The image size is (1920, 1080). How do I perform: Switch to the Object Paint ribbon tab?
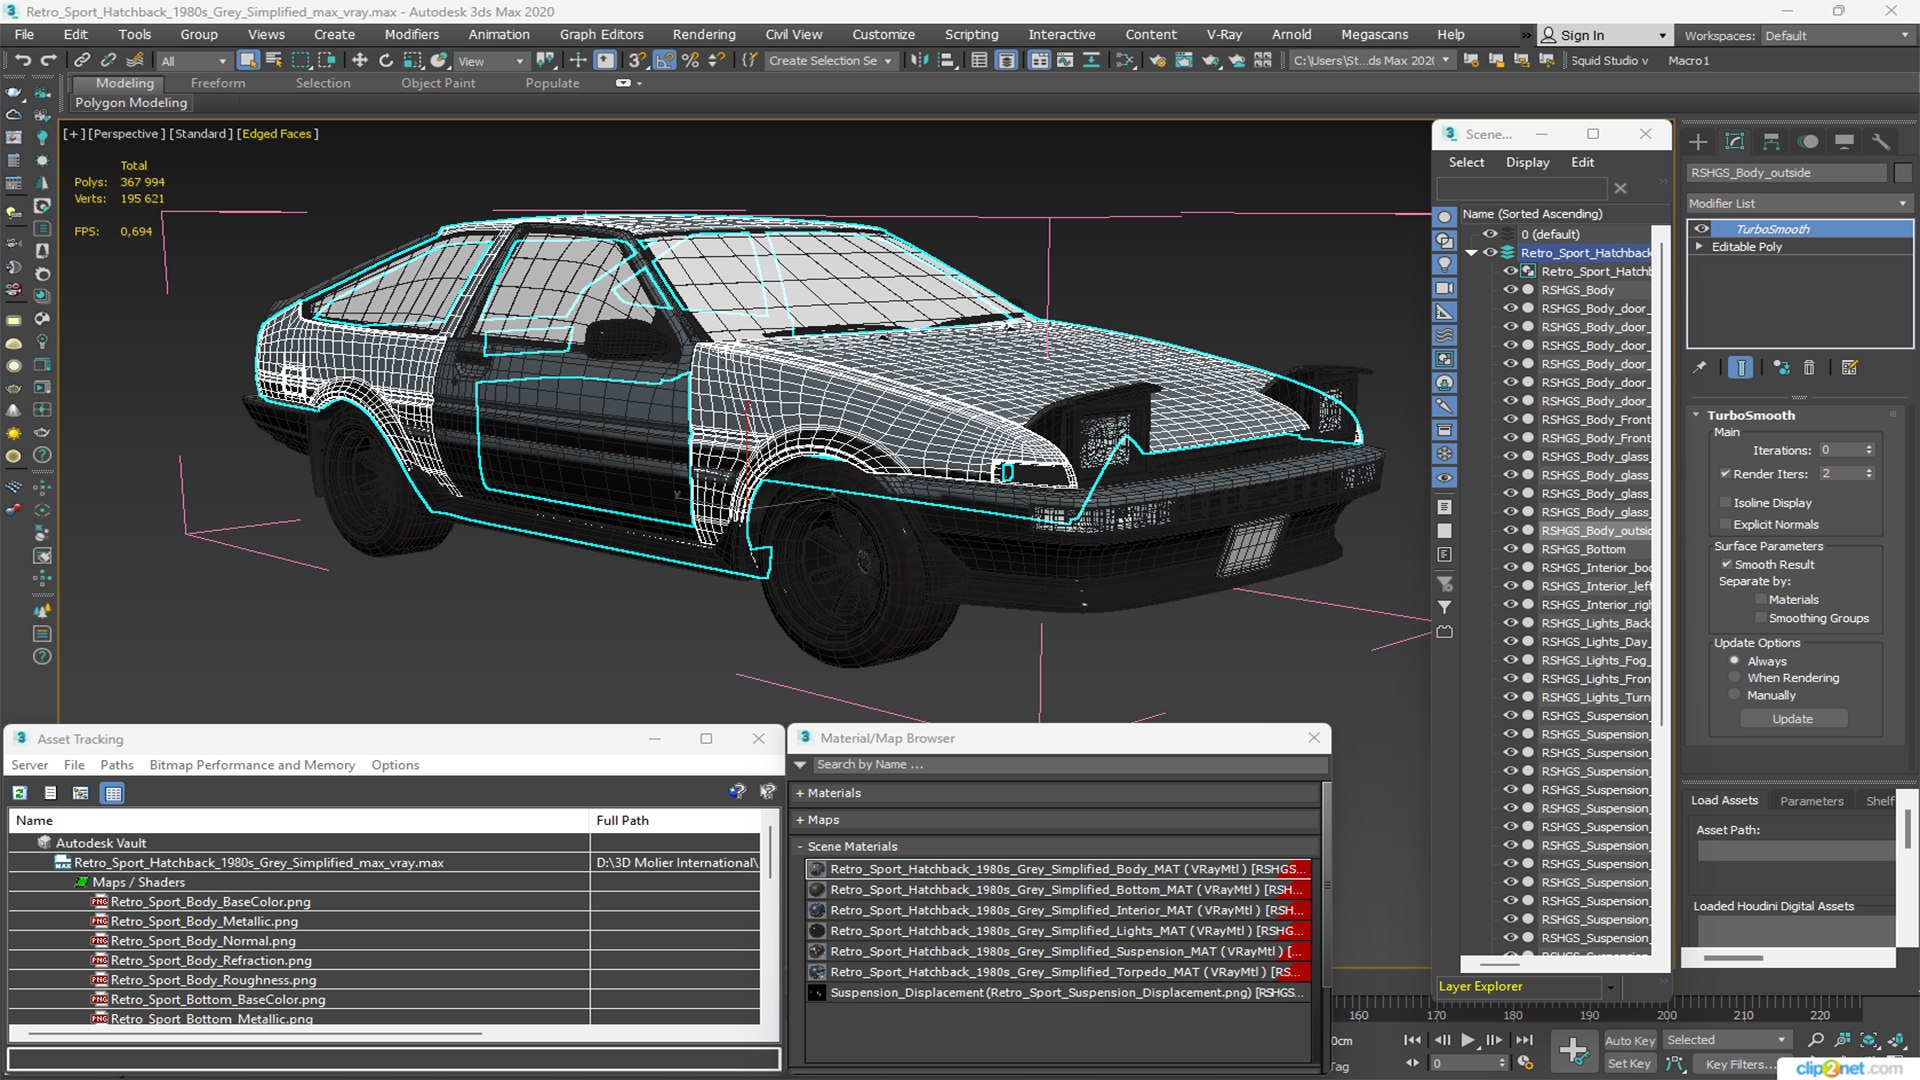coord(438,83)
